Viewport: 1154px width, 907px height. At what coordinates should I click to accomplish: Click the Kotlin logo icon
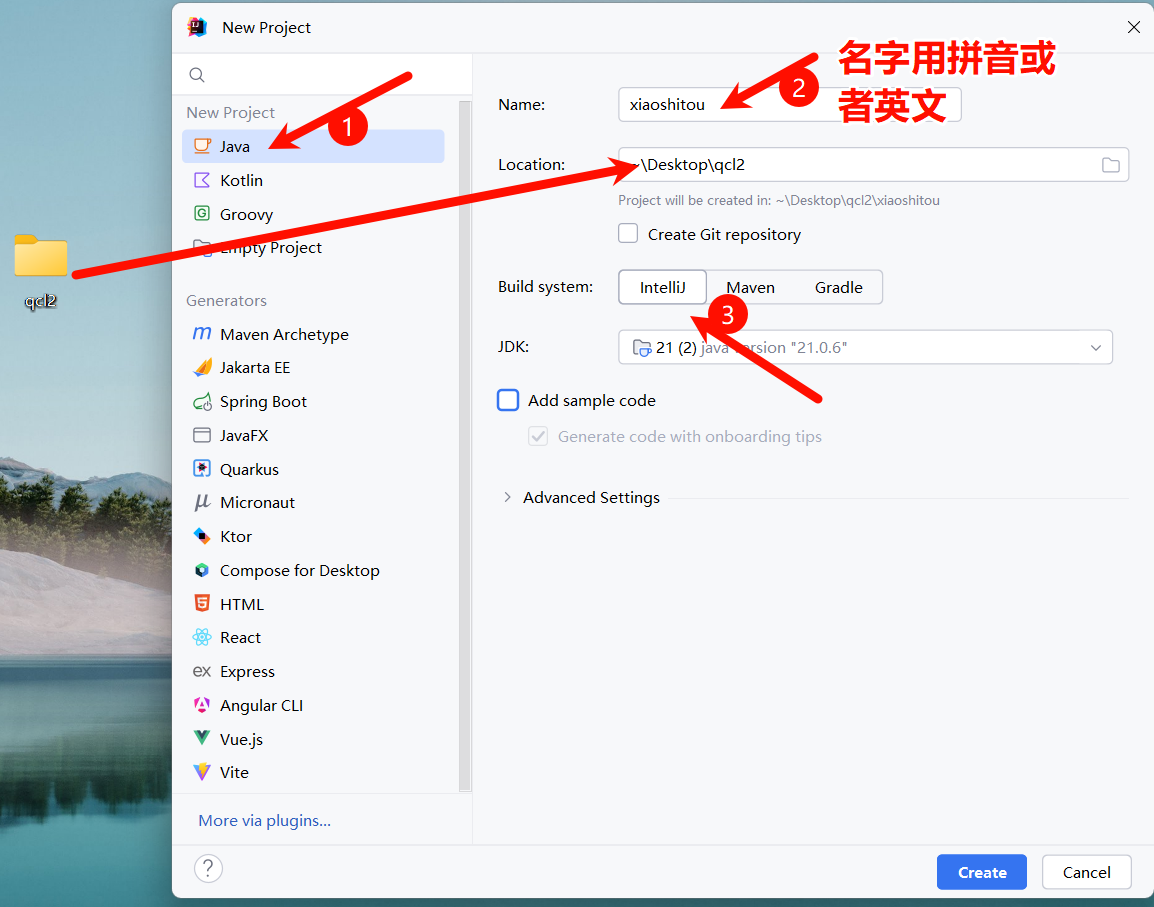[x=202, y=180]
